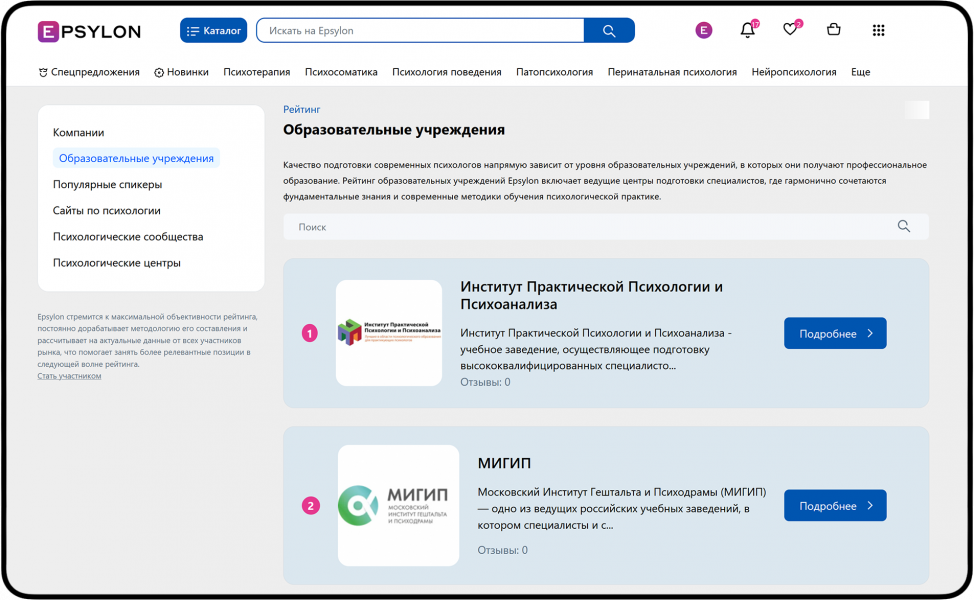Open the Каталог menu button
This screenshot has height=600, width=974.
point(214,30)
